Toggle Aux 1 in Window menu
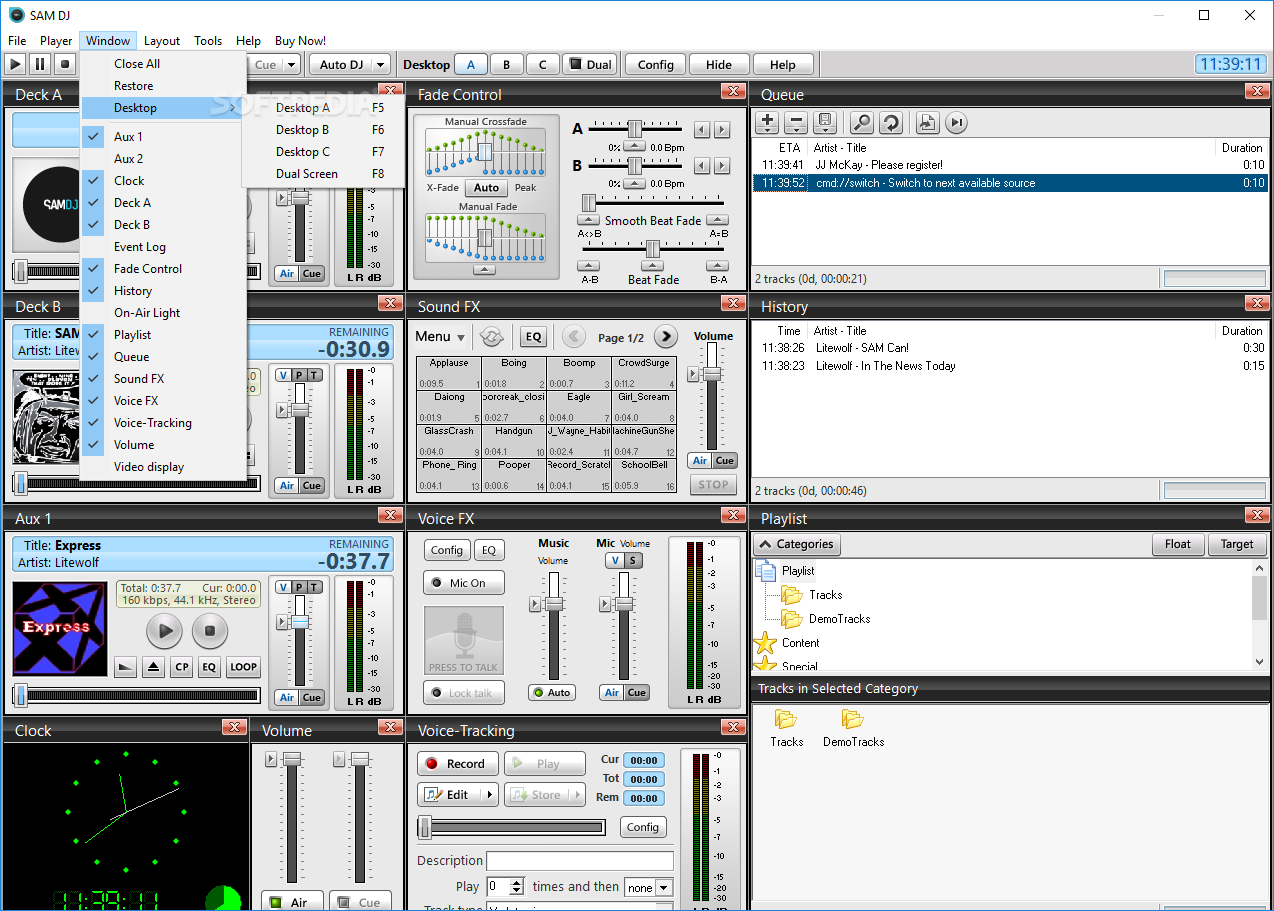Viewport: 1274px width, 911px height. [163, 137]
